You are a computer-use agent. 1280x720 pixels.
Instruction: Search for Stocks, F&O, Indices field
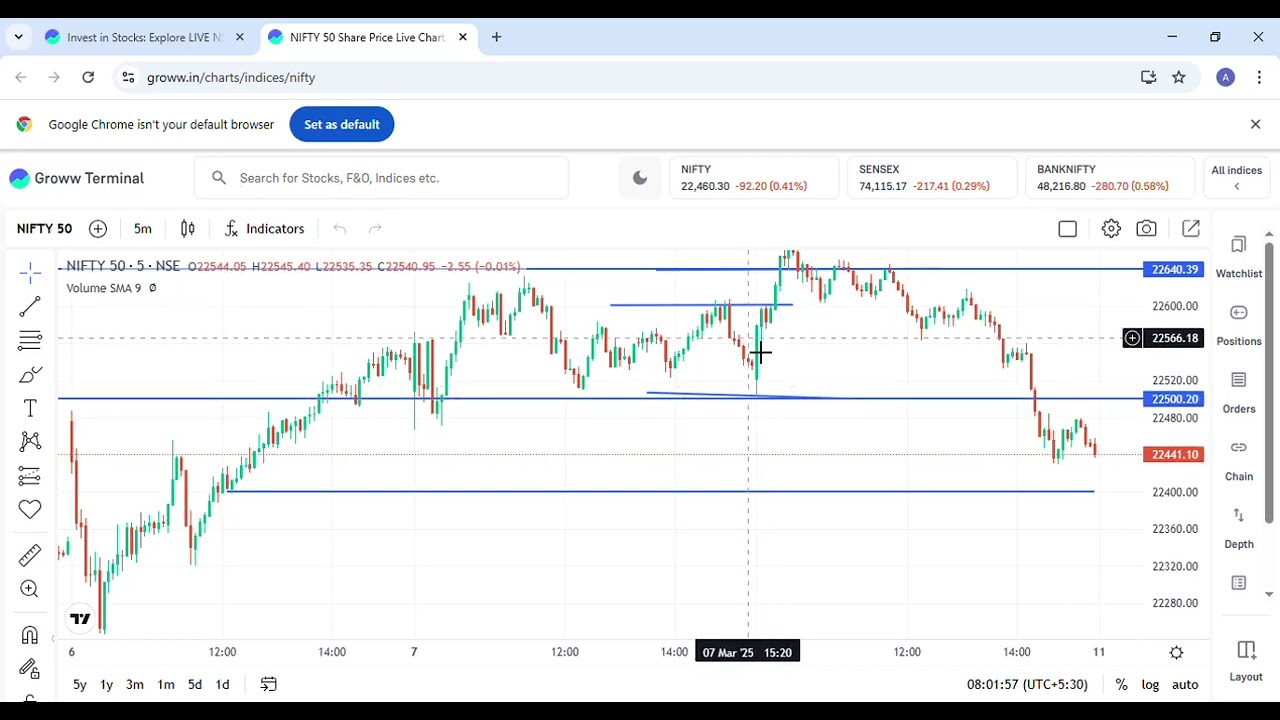[x=381, y=178]
